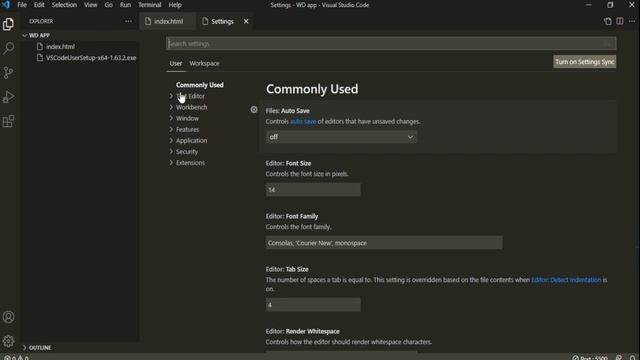Click the auto save link in description
Screen dimensions: 640x360
point(303,122)
